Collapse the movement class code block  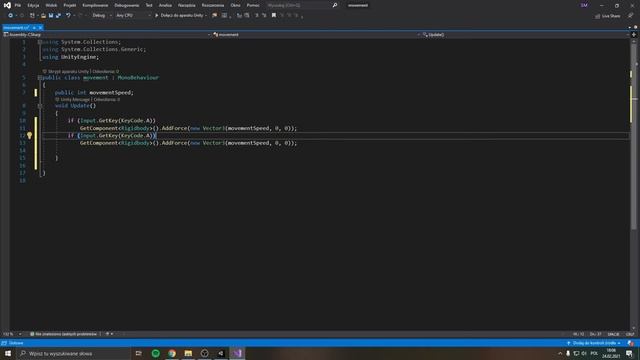[40, 78]
